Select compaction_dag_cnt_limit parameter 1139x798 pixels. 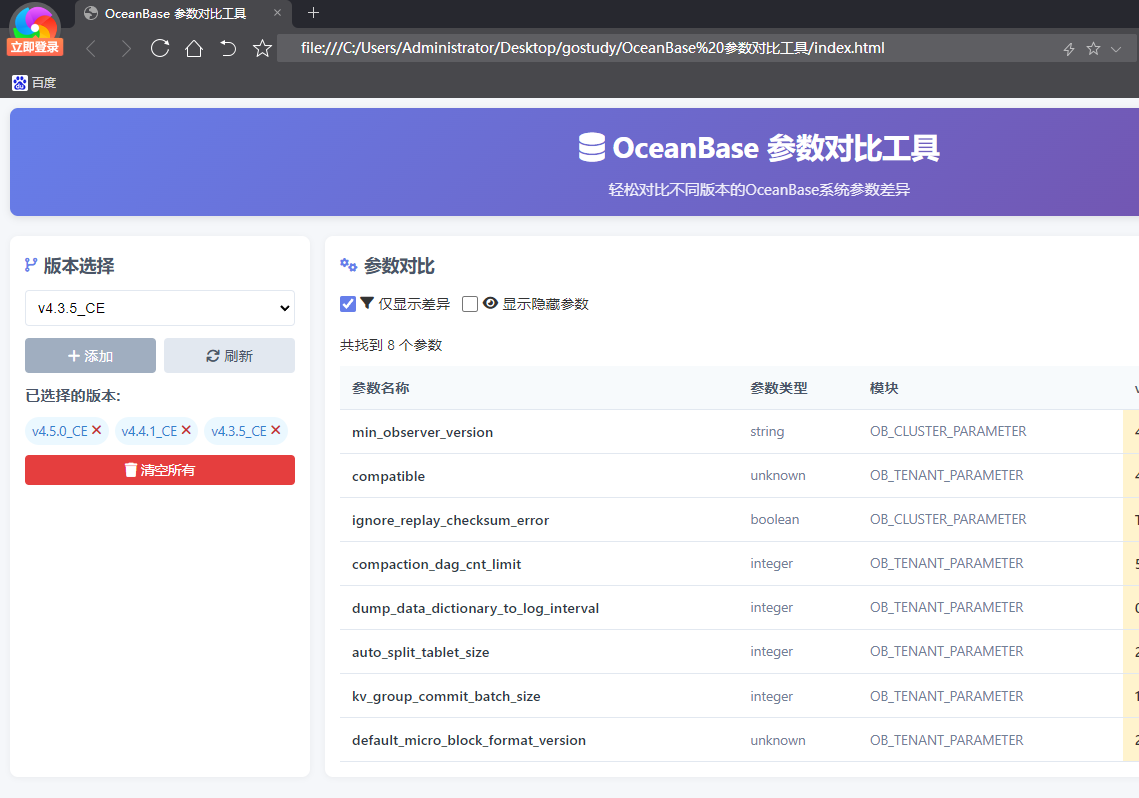[x=437, y=564]
